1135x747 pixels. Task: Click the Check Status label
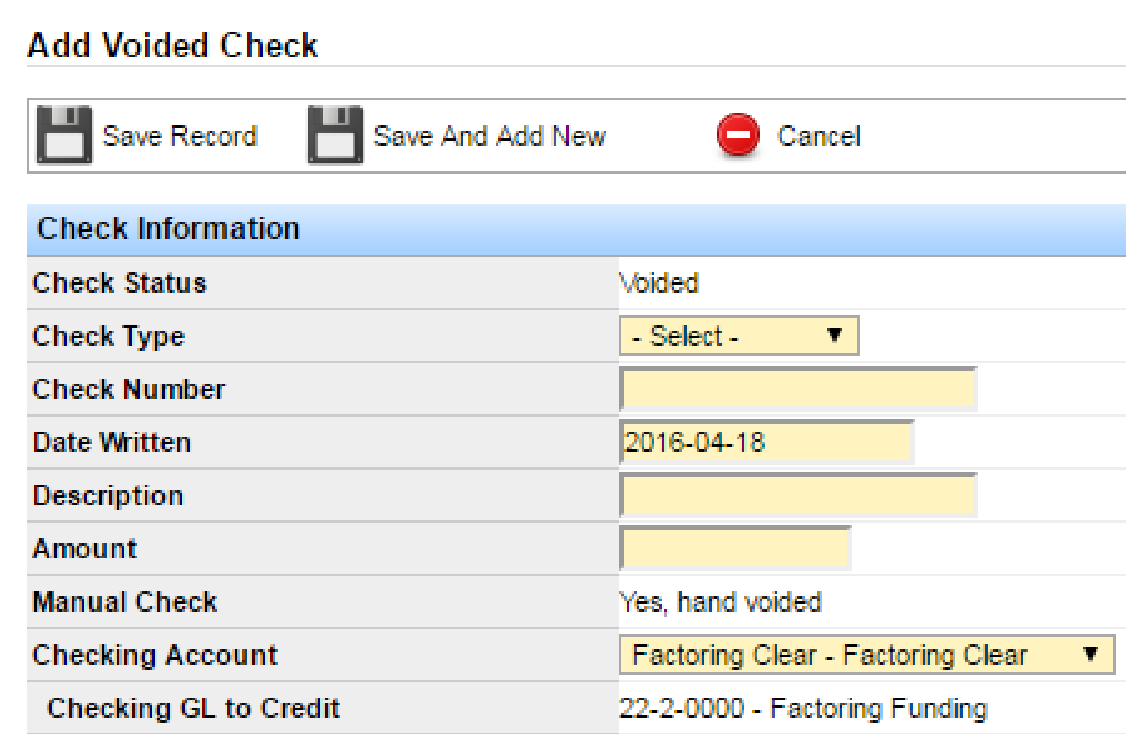pos(119,283)
